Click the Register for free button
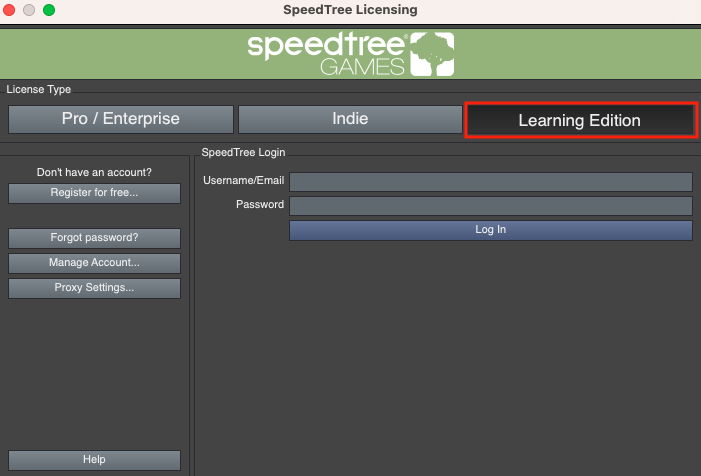This screenshot has height=476, width=701. (94, 193)
